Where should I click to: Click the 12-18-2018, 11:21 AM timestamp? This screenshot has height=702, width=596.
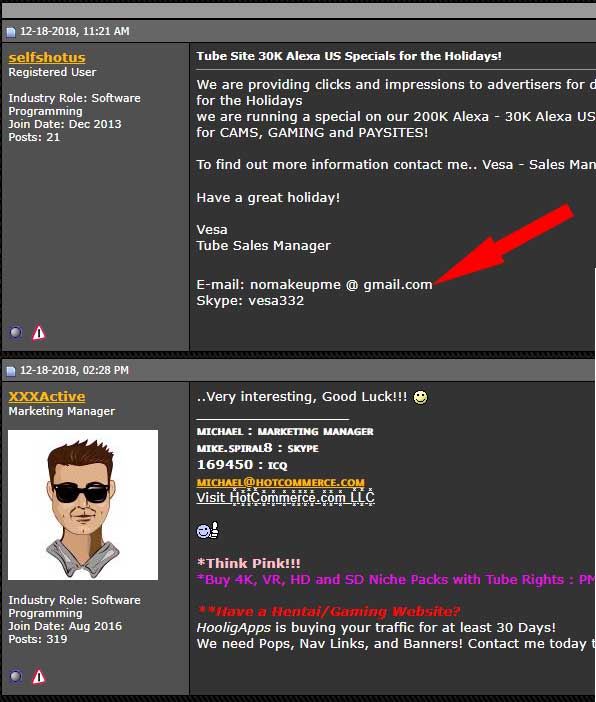coord(75,31)
